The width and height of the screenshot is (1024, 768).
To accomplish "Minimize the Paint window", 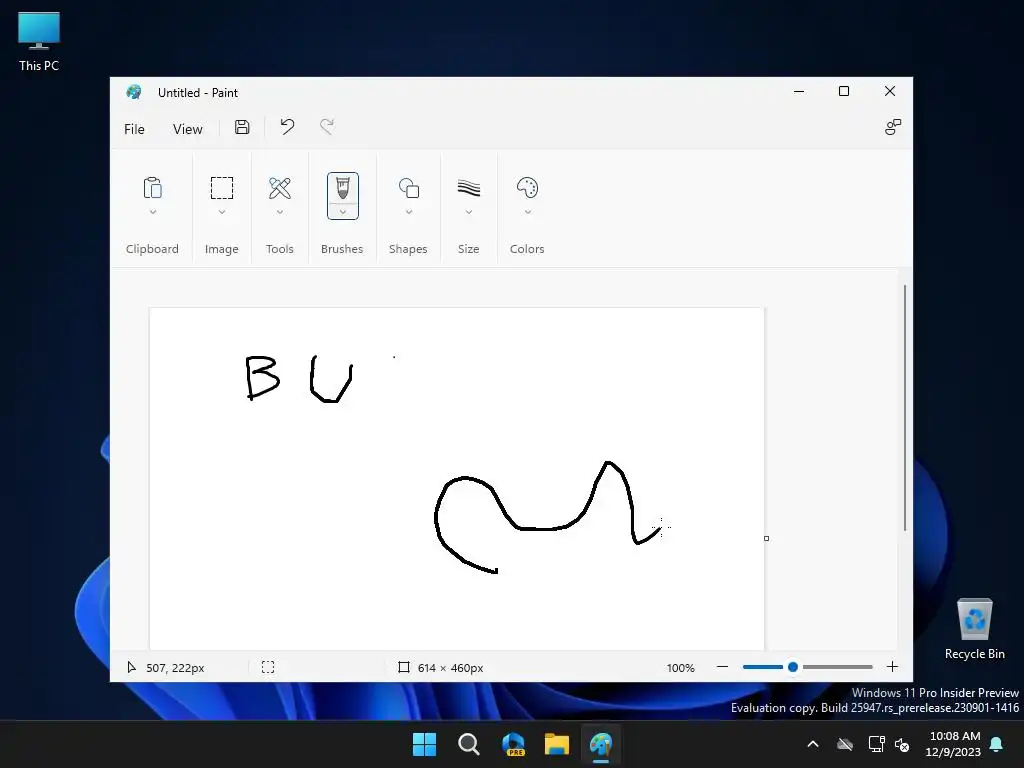I will [x=799, y=91].
